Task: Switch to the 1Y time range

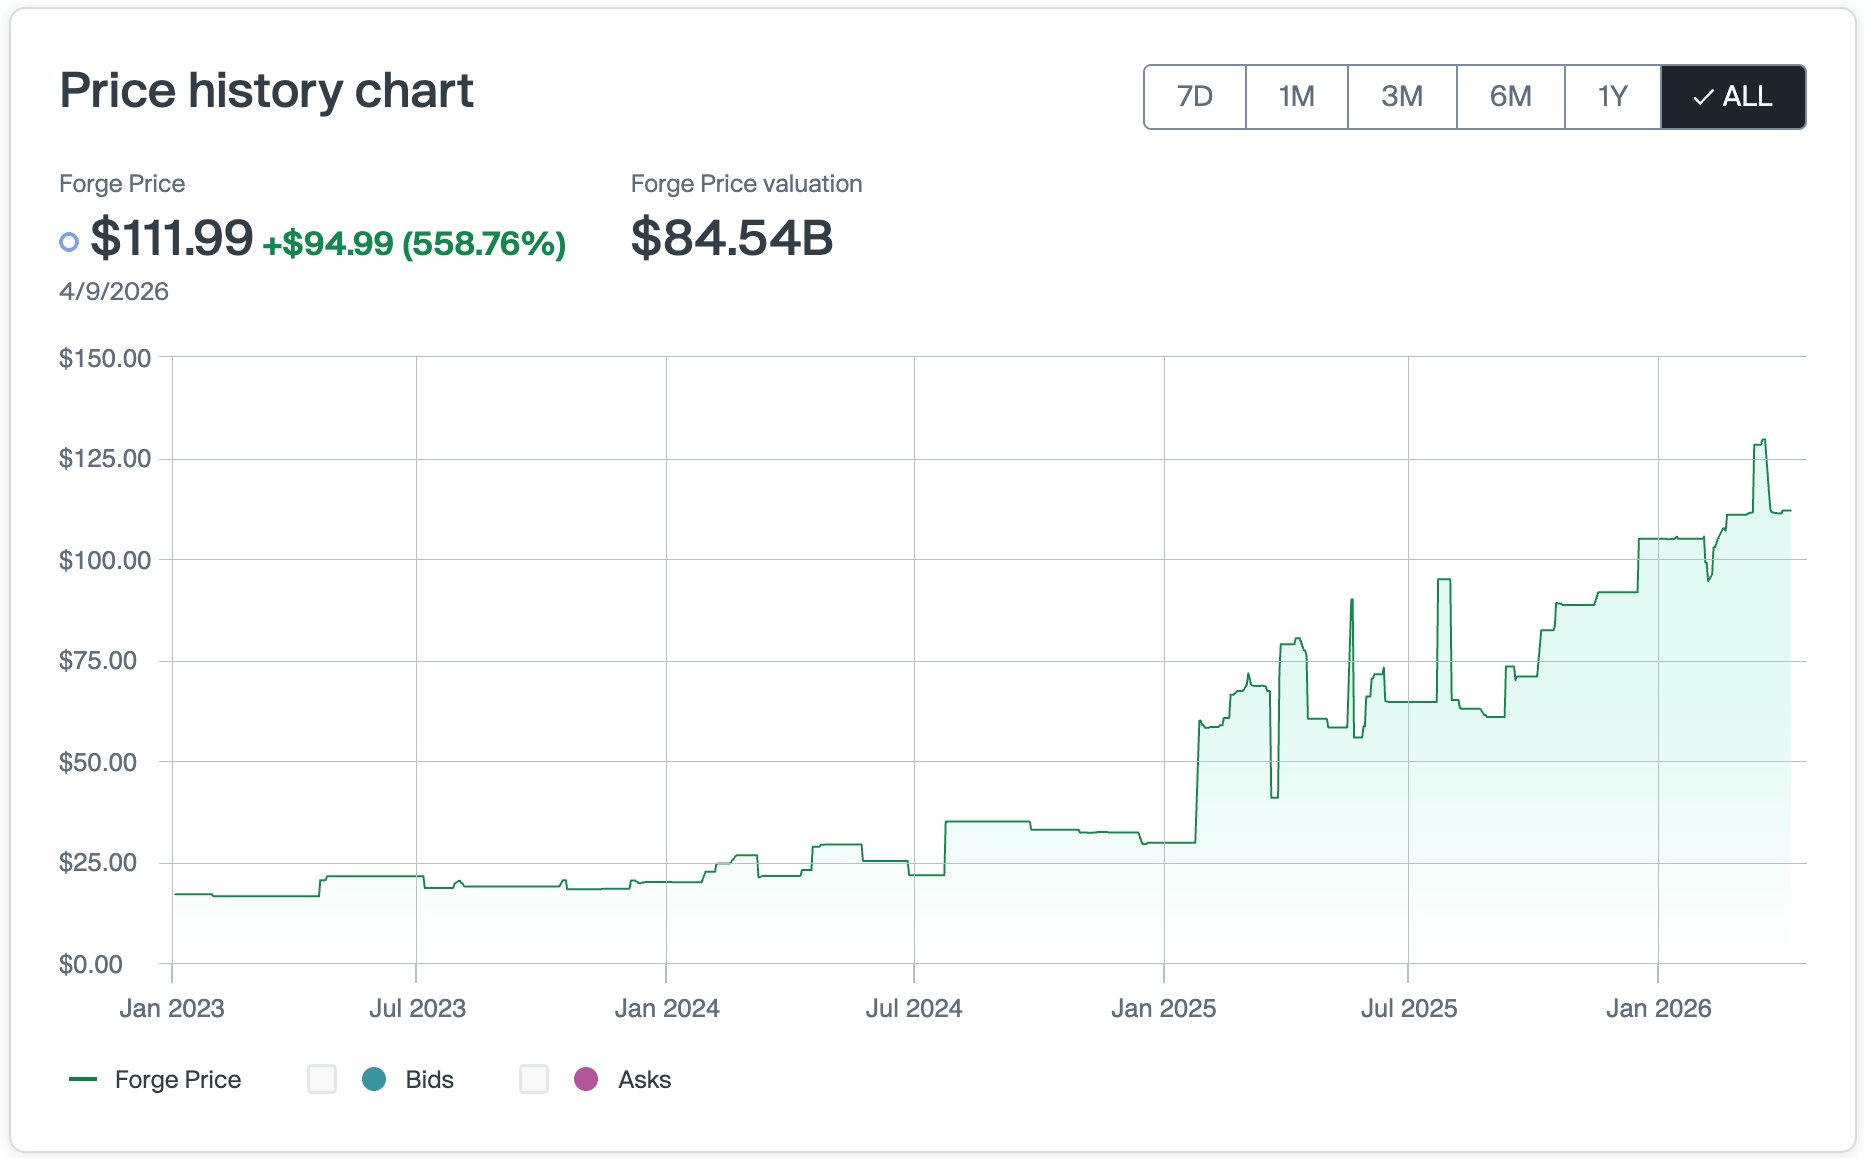Action: (1613, 97)
